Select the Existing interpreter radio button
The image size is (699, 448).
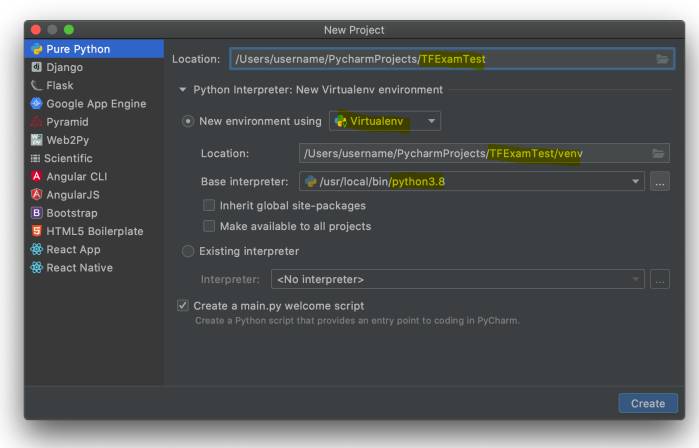(188, 251)
